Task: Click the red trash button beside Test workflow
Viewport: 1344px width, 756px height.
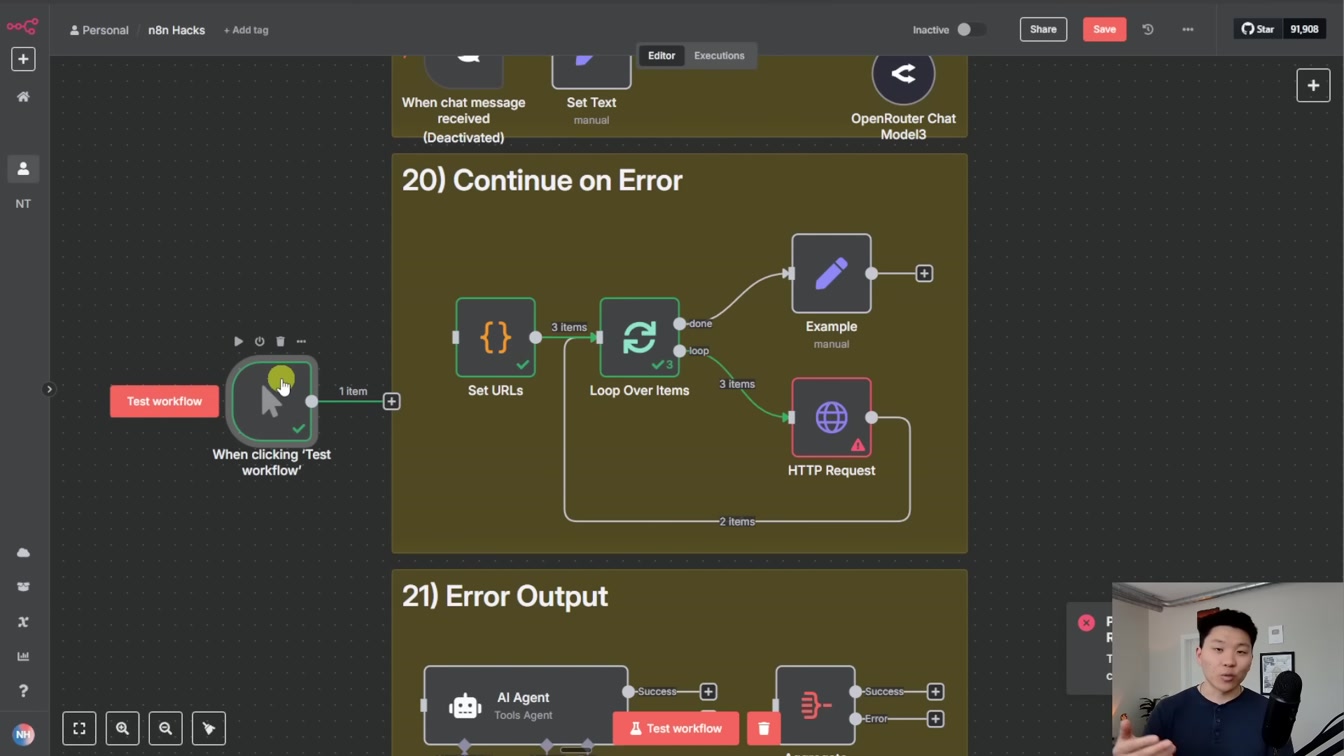Action: (x=763, y=728)
